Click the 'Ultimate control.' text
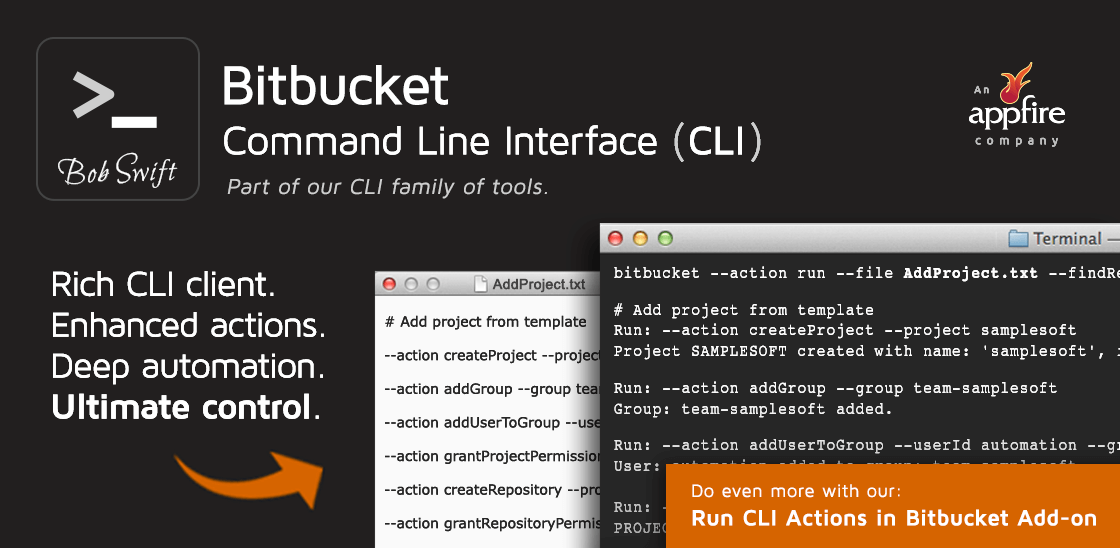This screenshot has height=548, width=1120. 186,408
